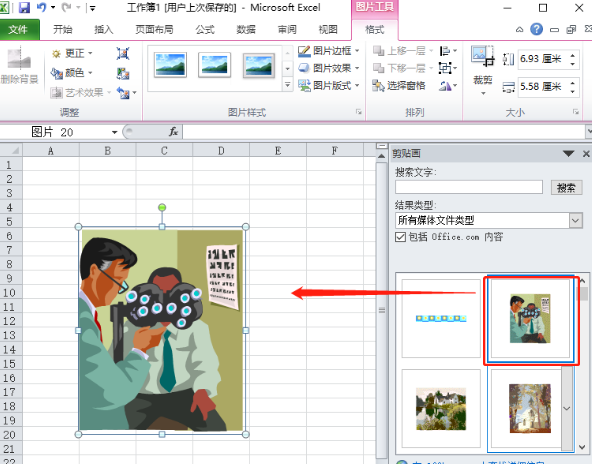
Task: Switch to the 审阅 ribbon tab
Action: [x=287, y=29]
